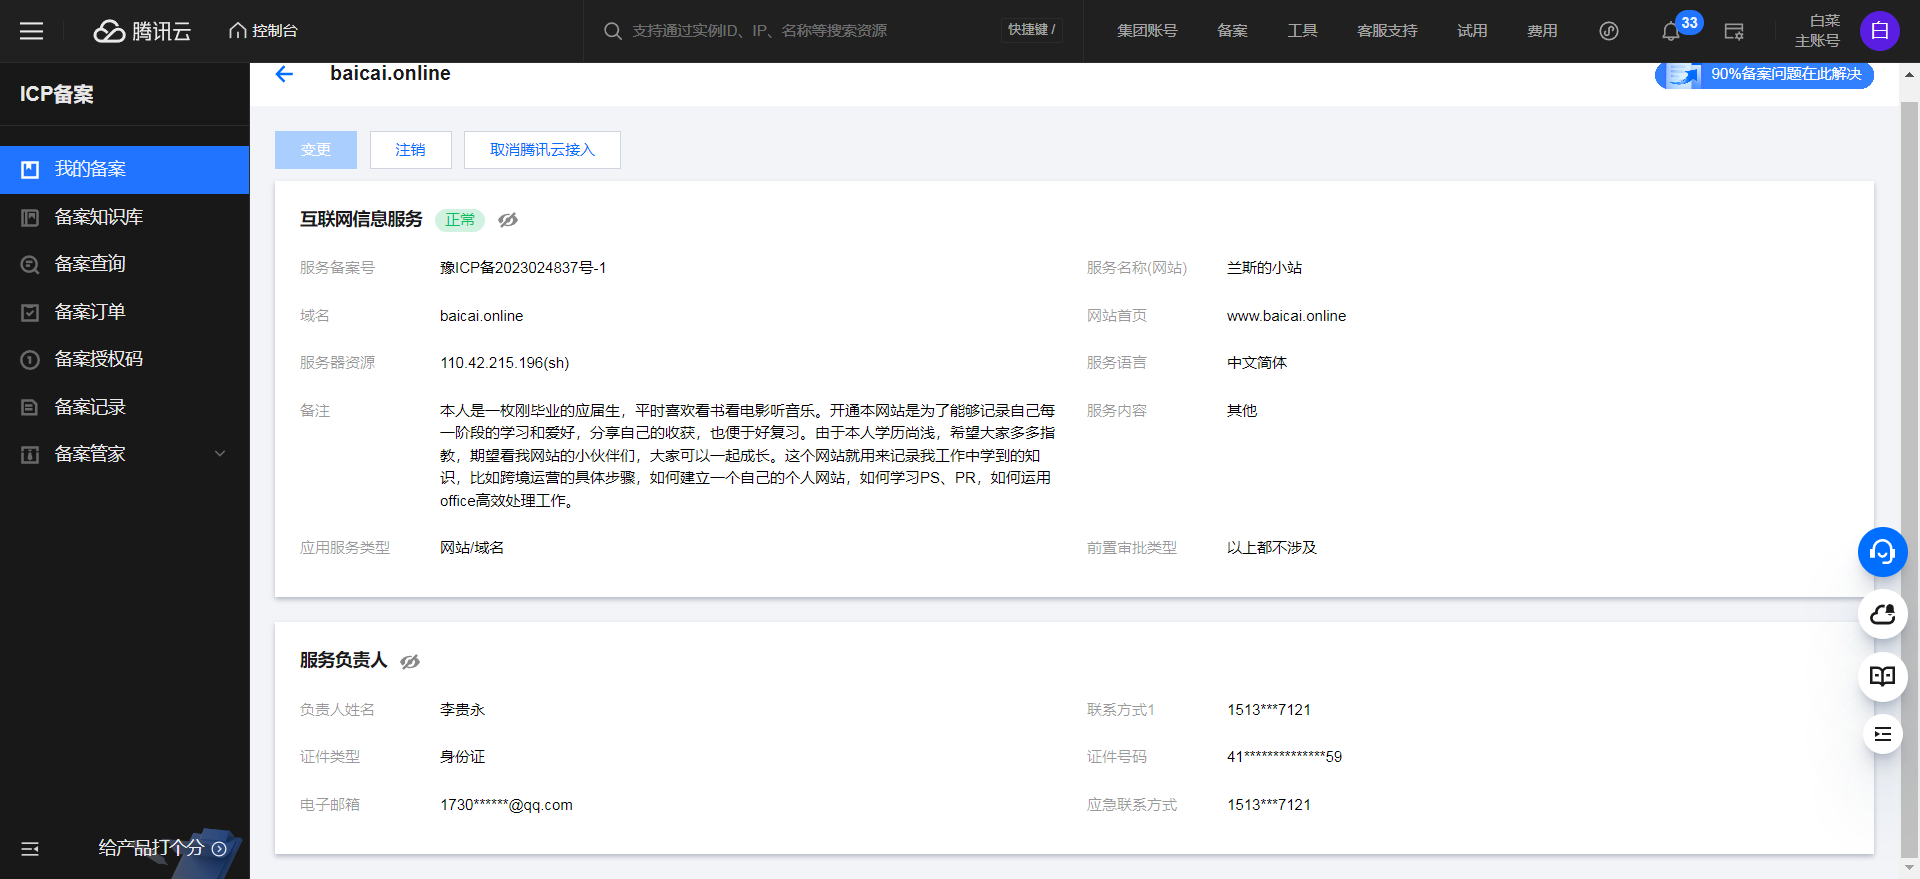
Task: Click the ICP备案 sidebar title
Action: 57,94
